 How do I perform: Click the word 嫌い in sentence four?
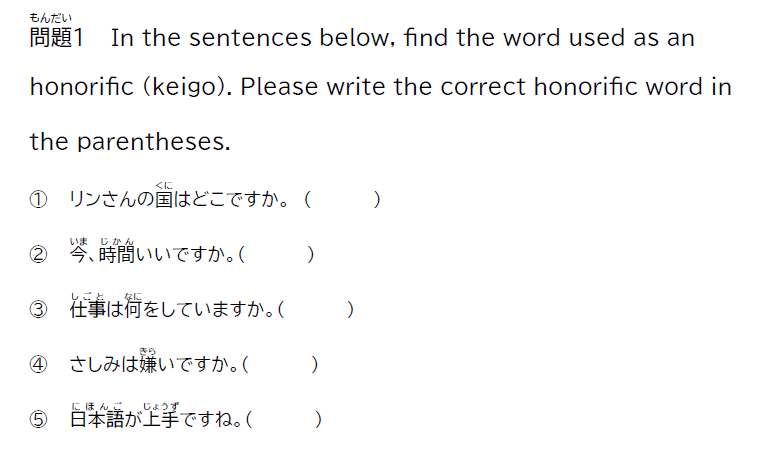(x=155, y=364)
